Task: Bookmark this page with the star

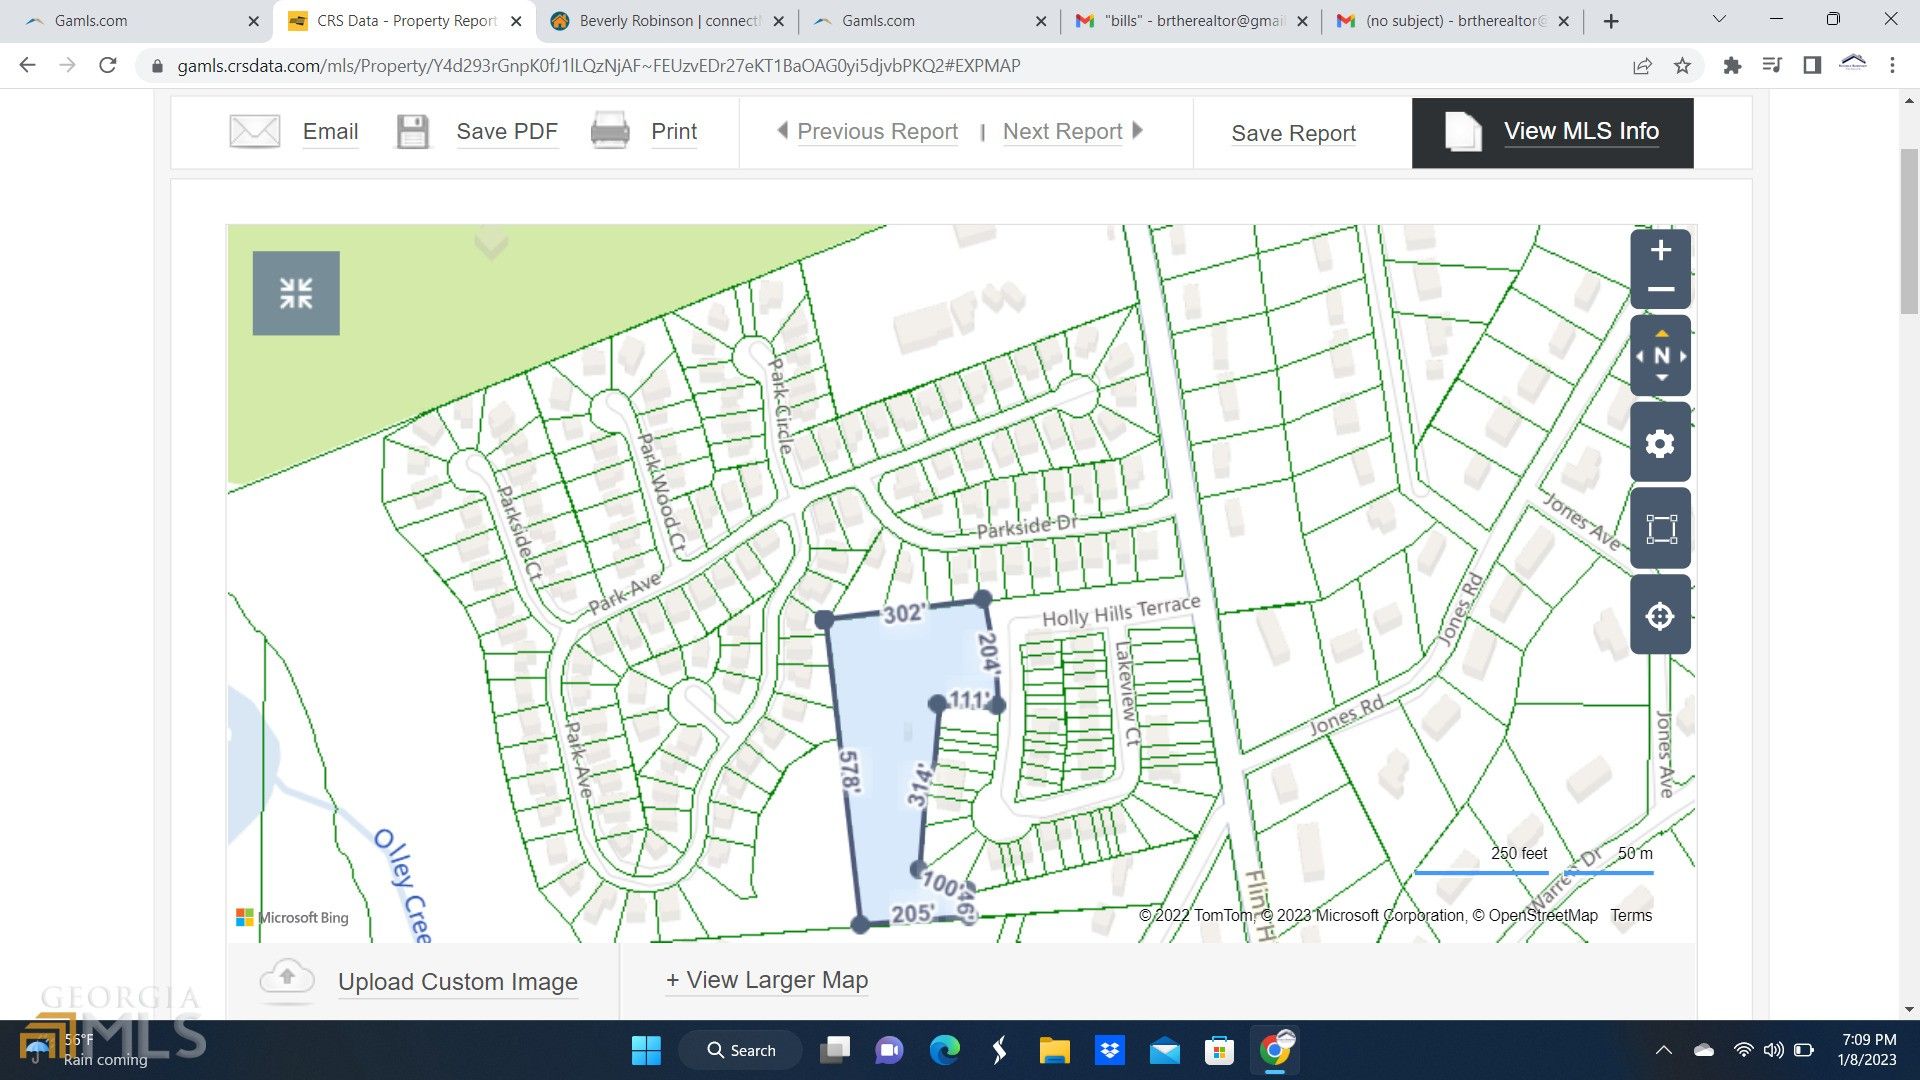Action: 1682,65
